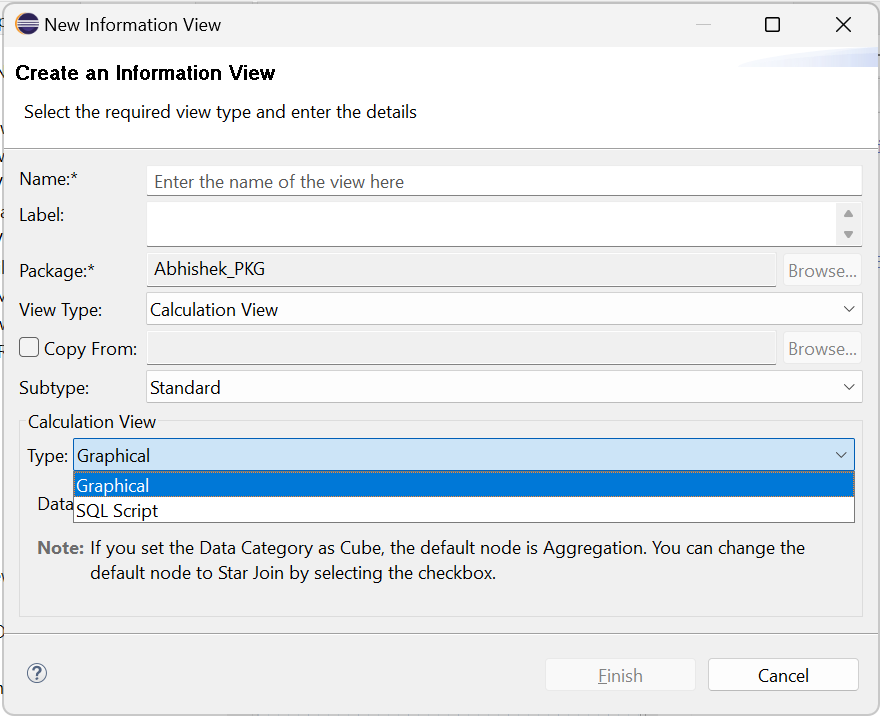
Task: Click the Copy From text field
Action: point(460,349)
